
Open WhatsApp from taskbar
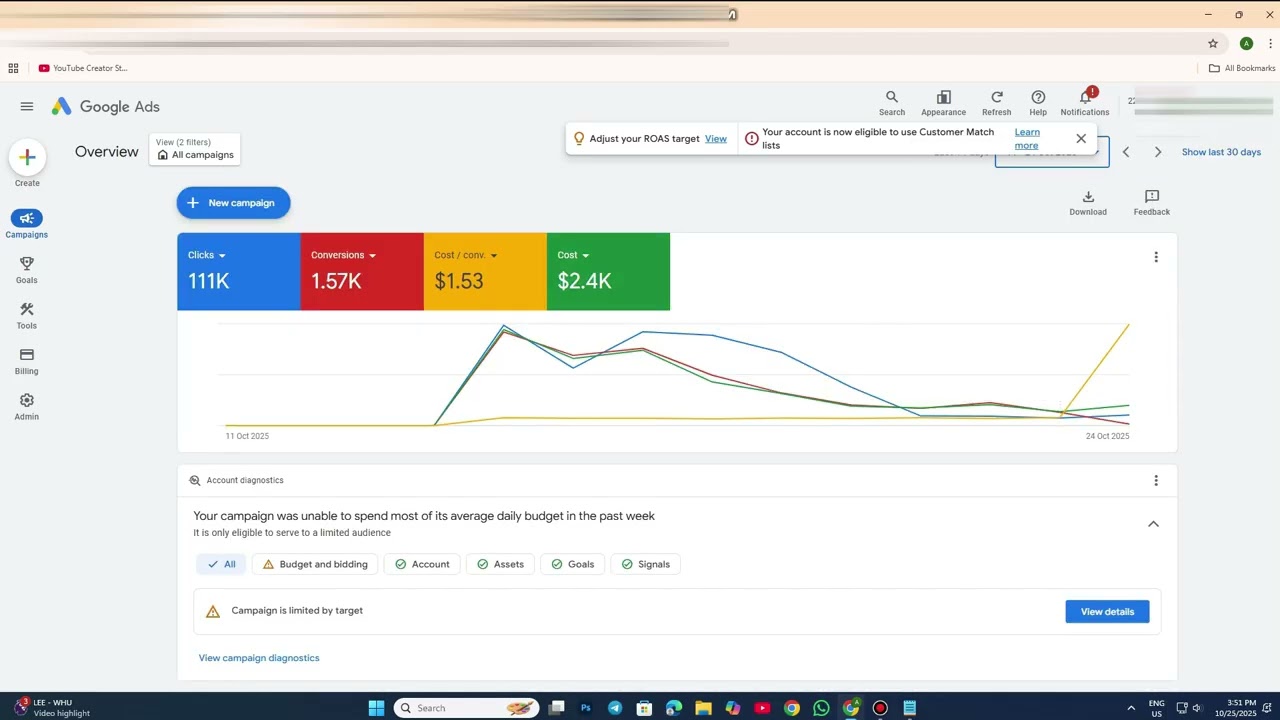[821, 708]
